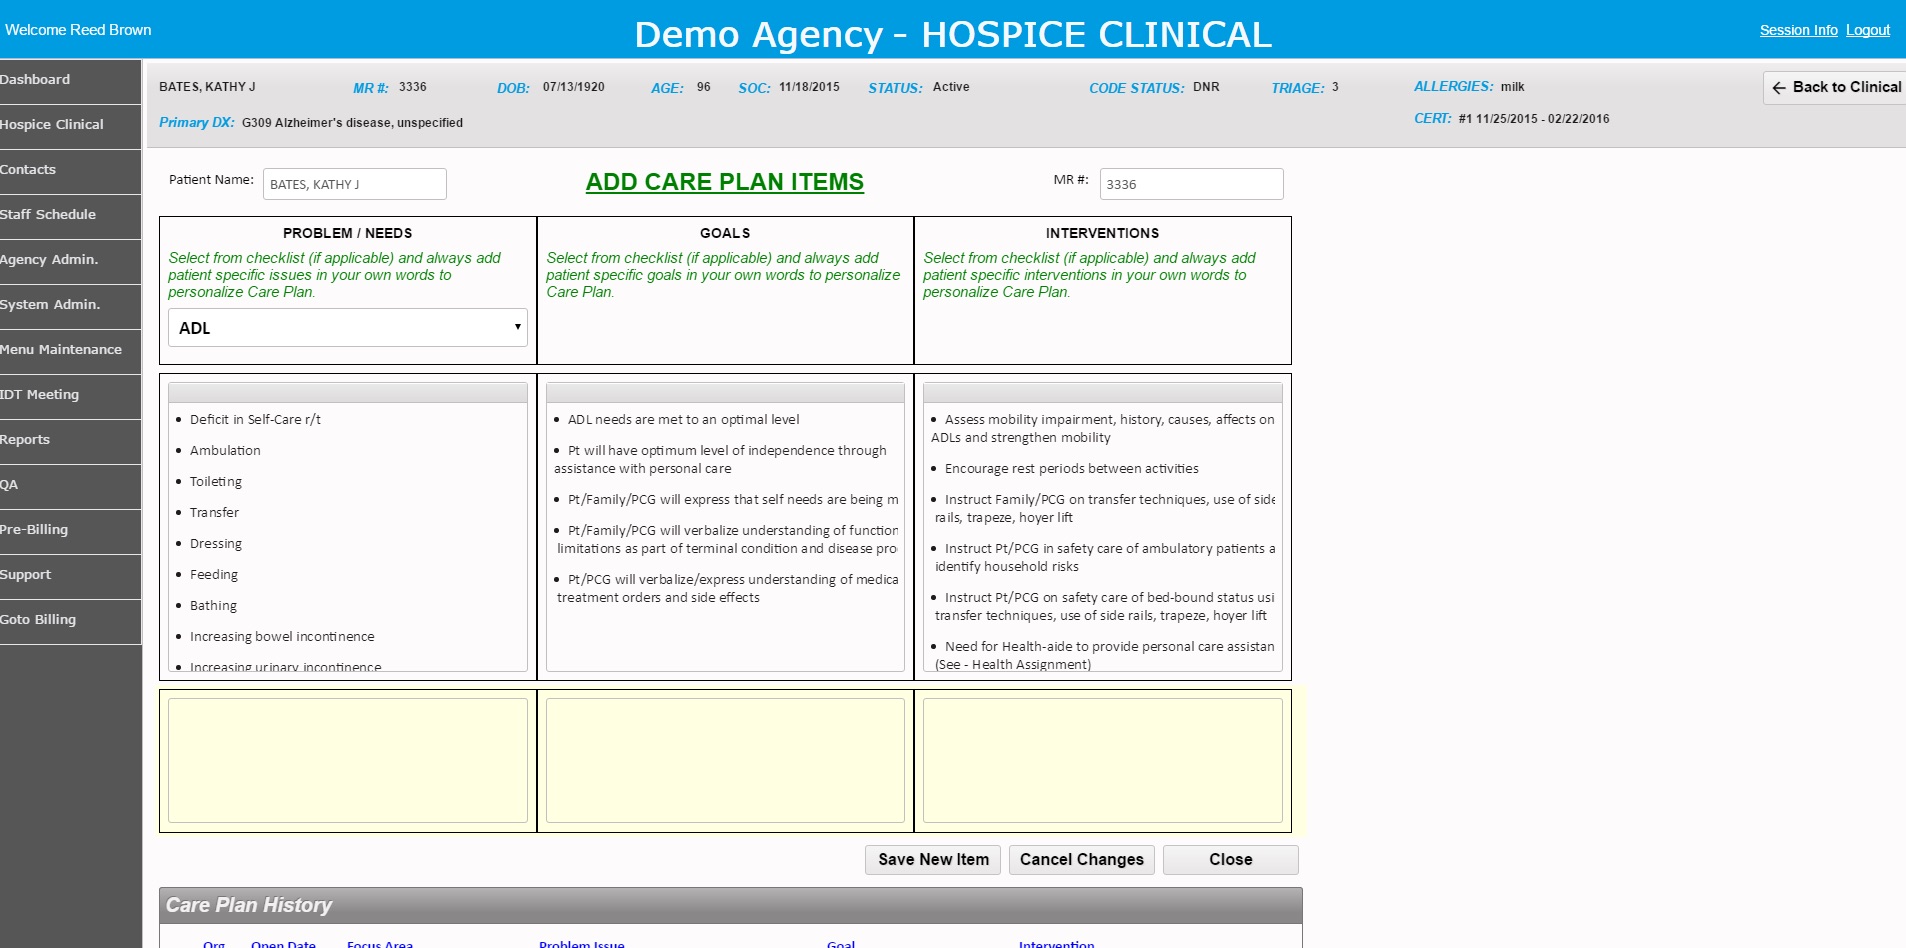Select 'Deficit in Self-Care r/t' problem
The height and width of the screenshot is (948, 1906).
pyautogui.click(x=255, y=420)
